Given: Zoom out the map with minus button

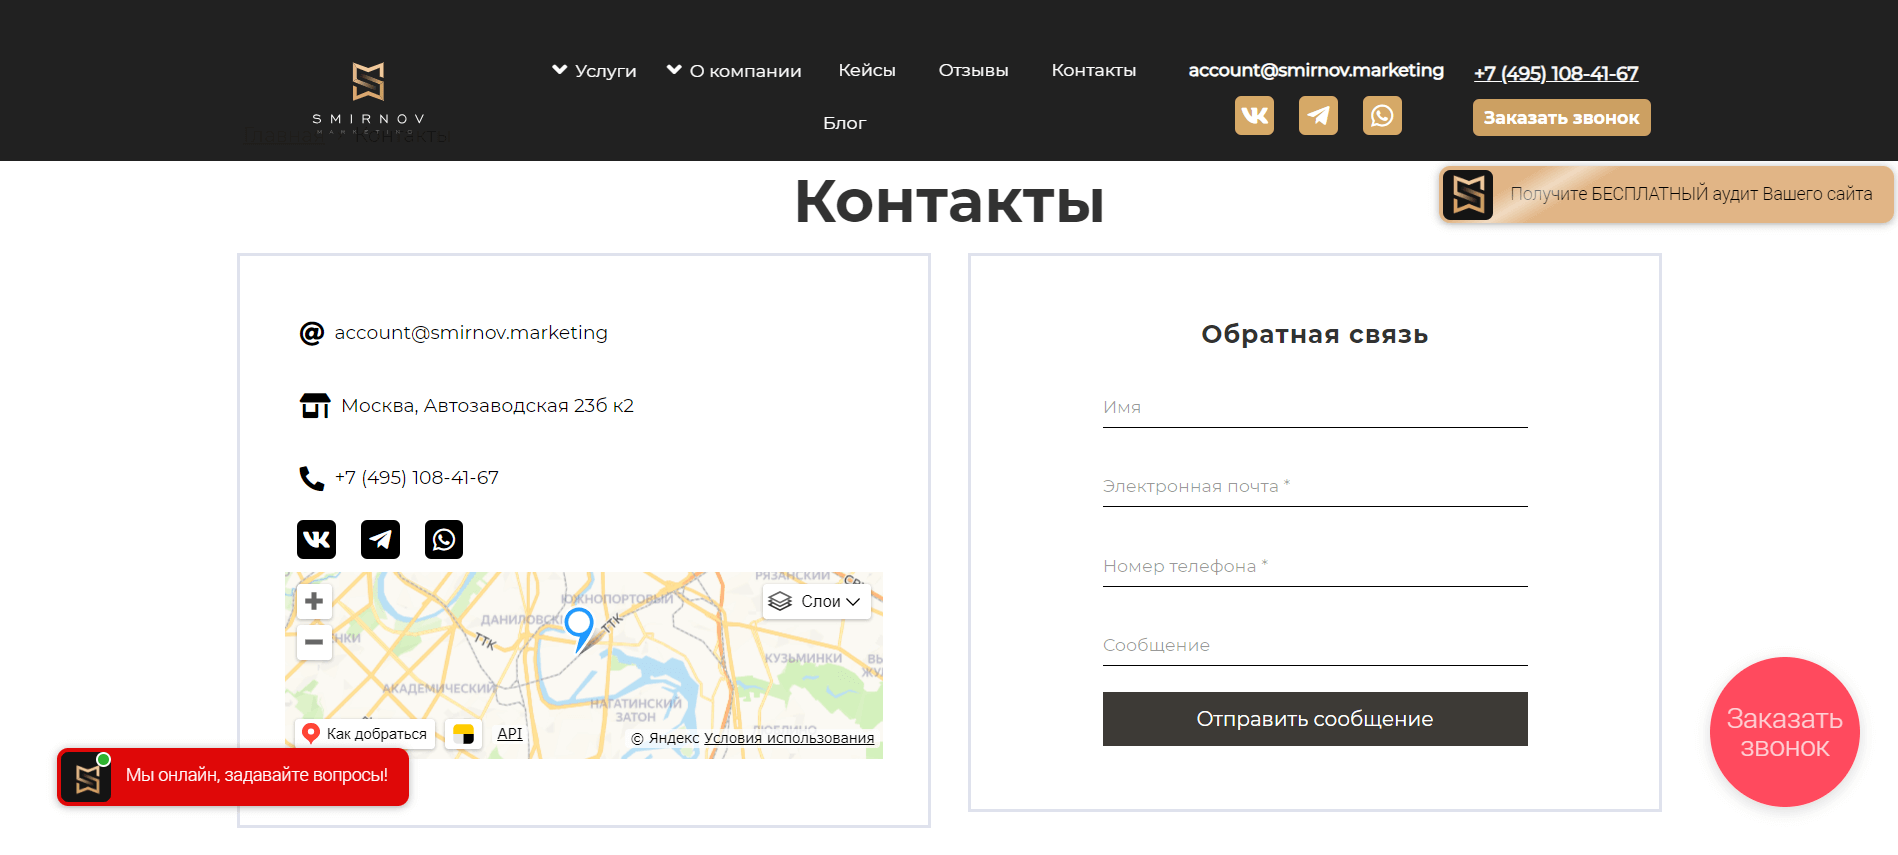Looking at the screenshot, I should pyautogui.click(x=314, y=642).
